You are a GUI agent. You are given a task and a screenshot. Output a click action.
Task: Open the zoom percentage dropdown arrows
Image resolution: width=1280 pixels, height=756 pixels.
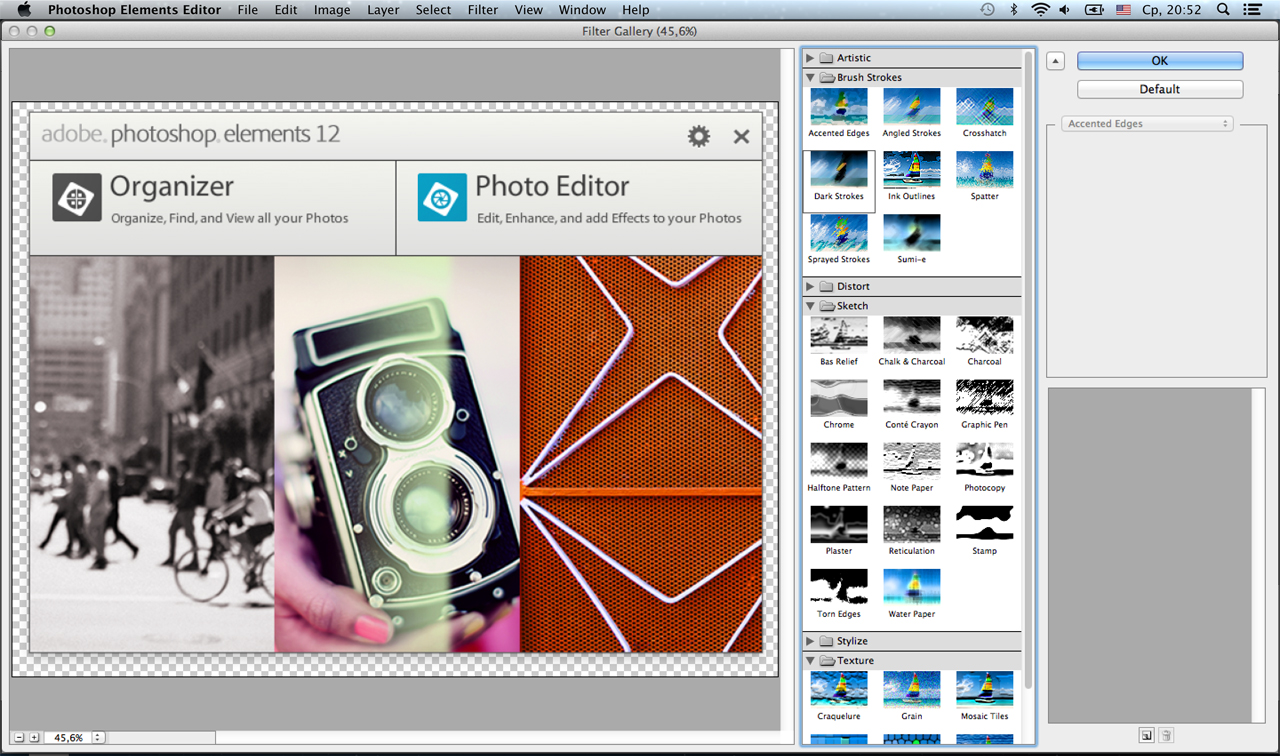pos(98,737)
